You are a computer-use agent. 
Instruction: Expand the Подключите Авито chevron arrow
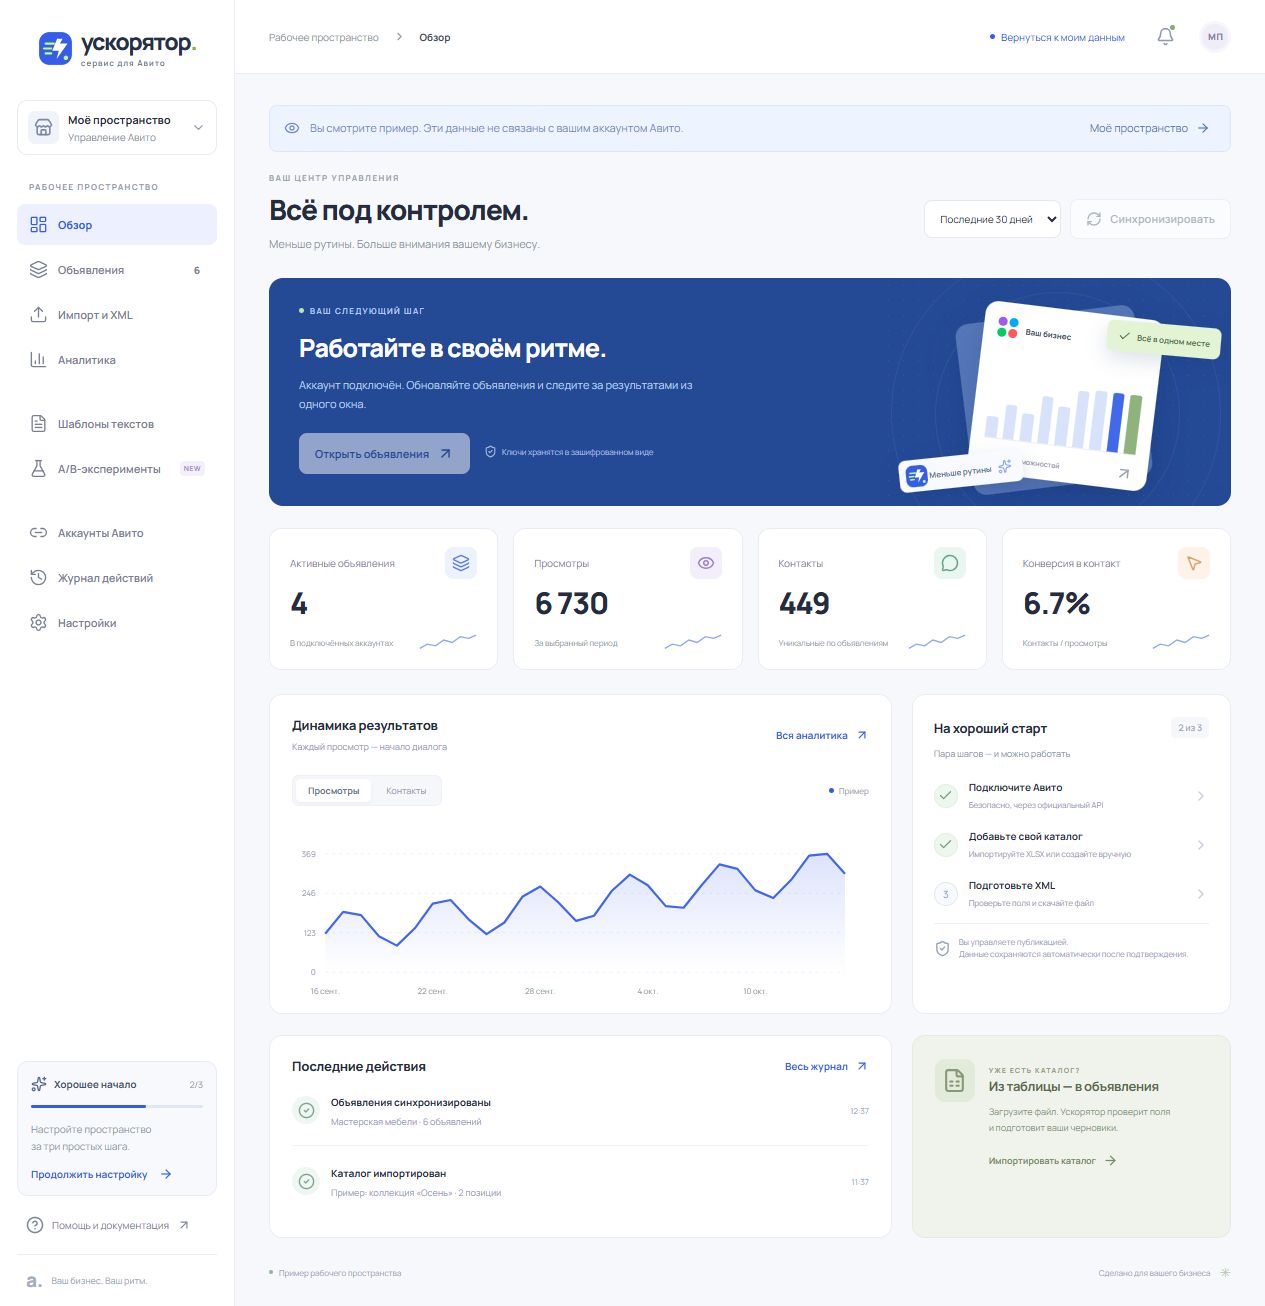click(x=1200, y=796)
